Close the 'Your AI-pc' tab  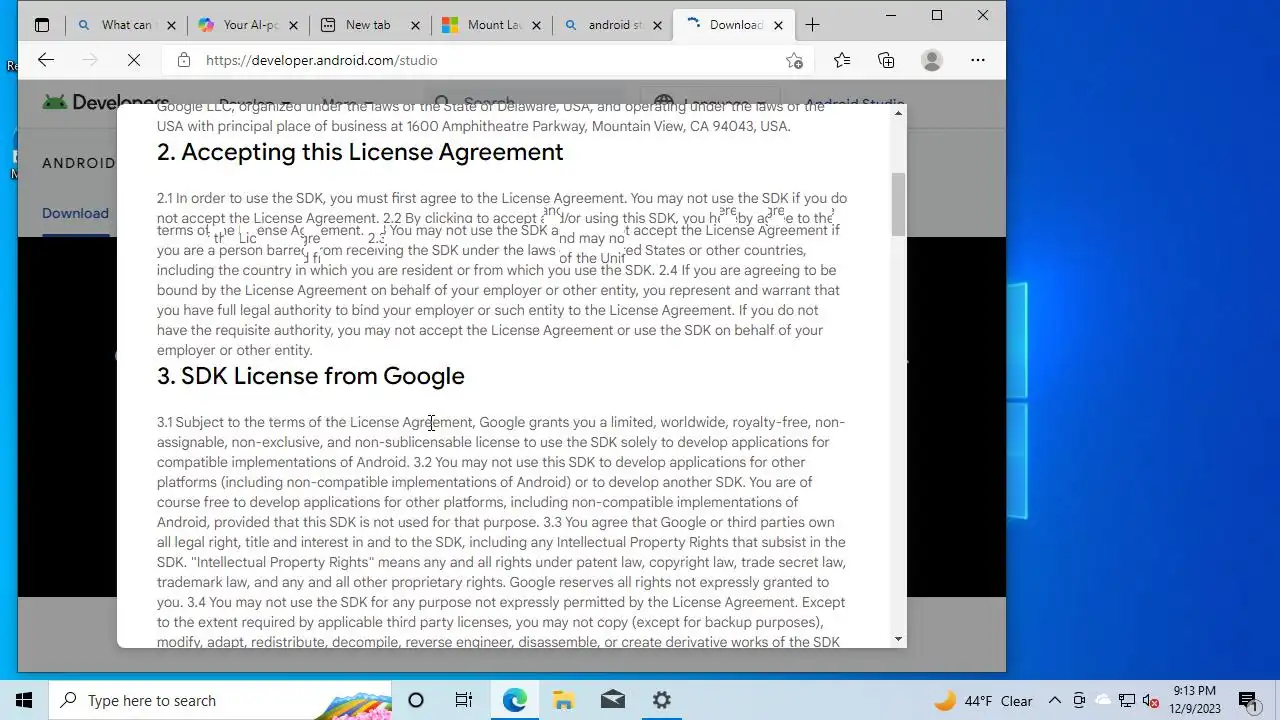[292, 25]
